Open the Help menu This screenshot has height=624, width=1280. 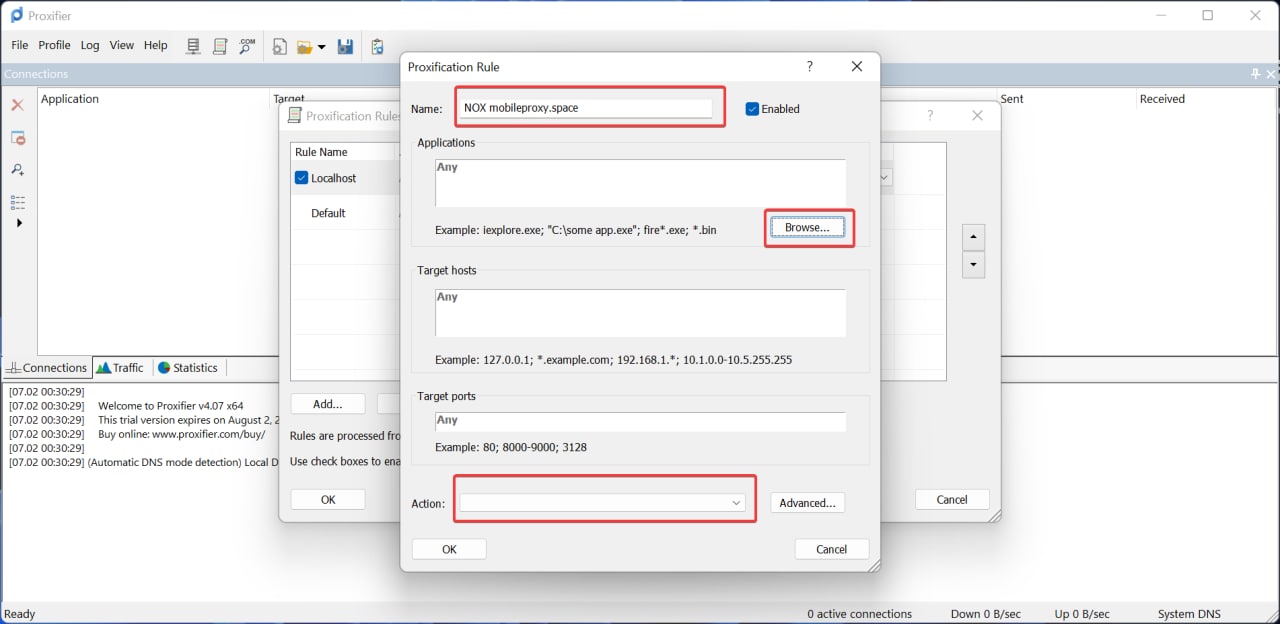[156, 45]
